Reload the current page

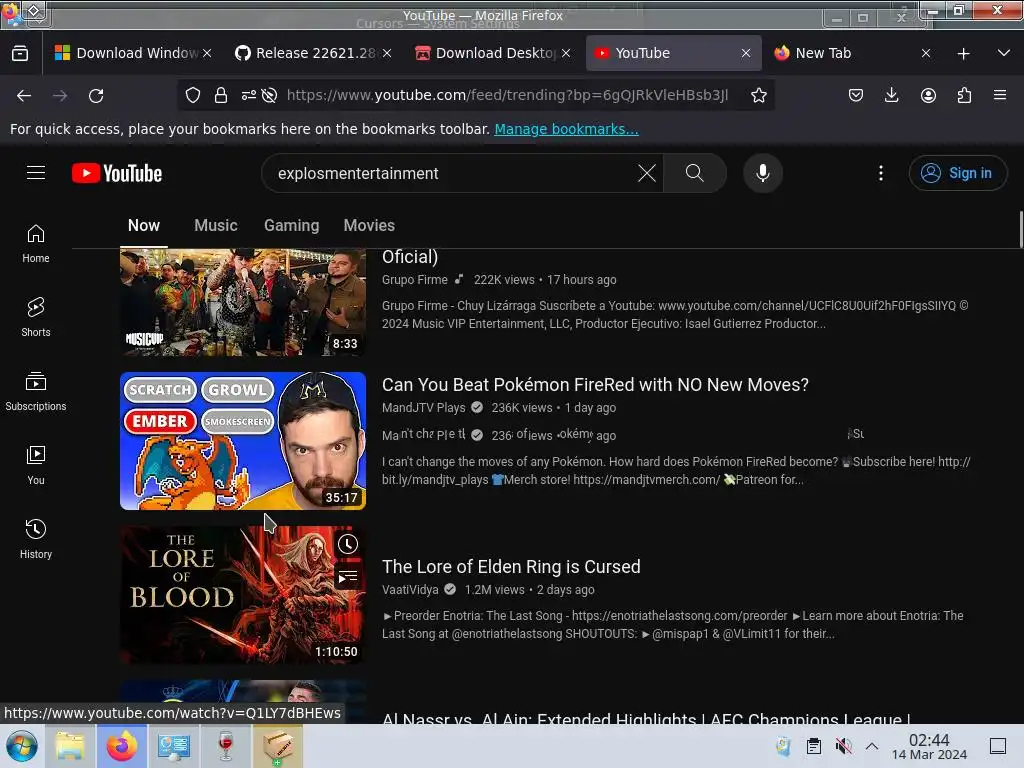point(96,95)
